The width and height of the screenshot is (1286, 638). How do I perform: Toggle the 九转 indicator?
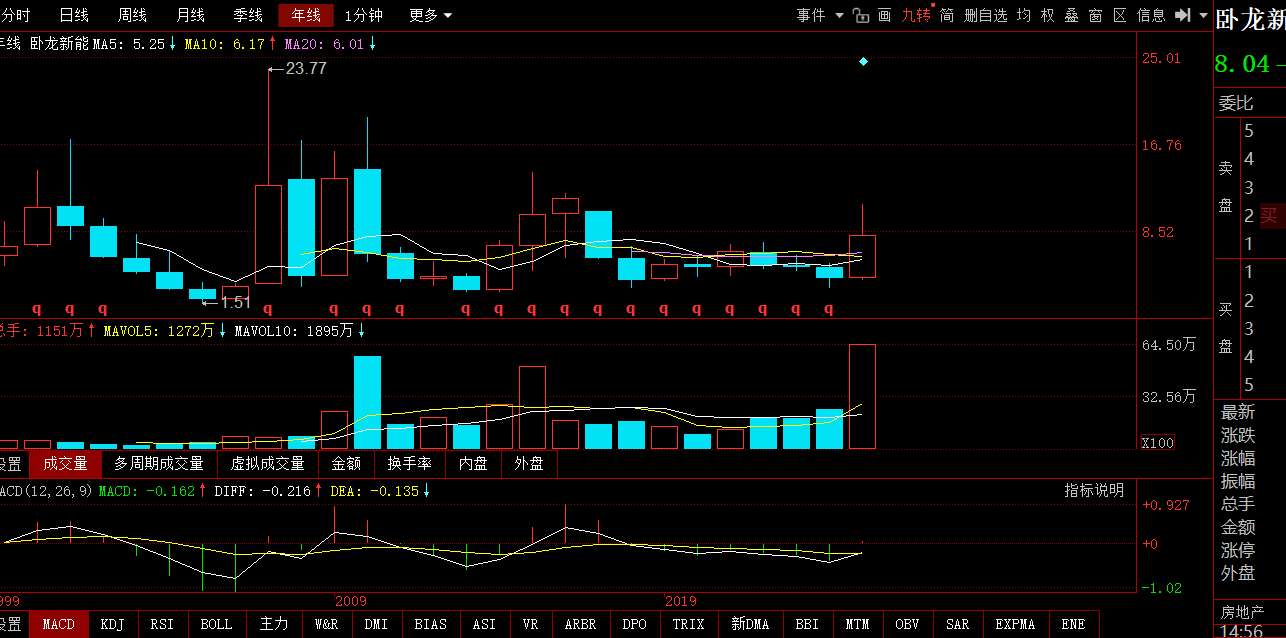click(916, 15)
